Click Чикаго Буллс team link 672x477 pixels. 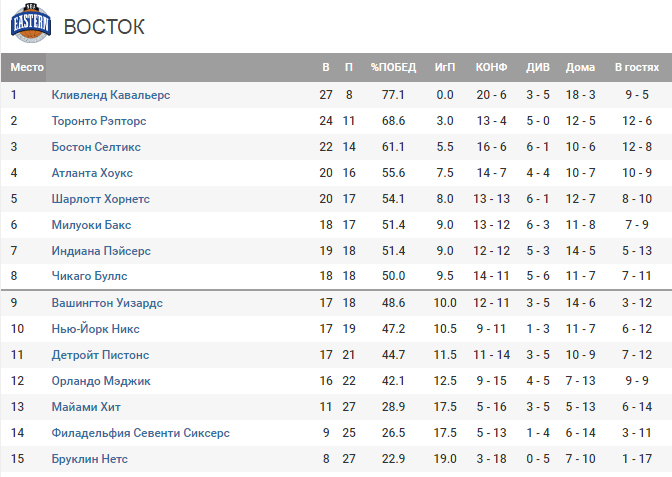pos(89,276)
